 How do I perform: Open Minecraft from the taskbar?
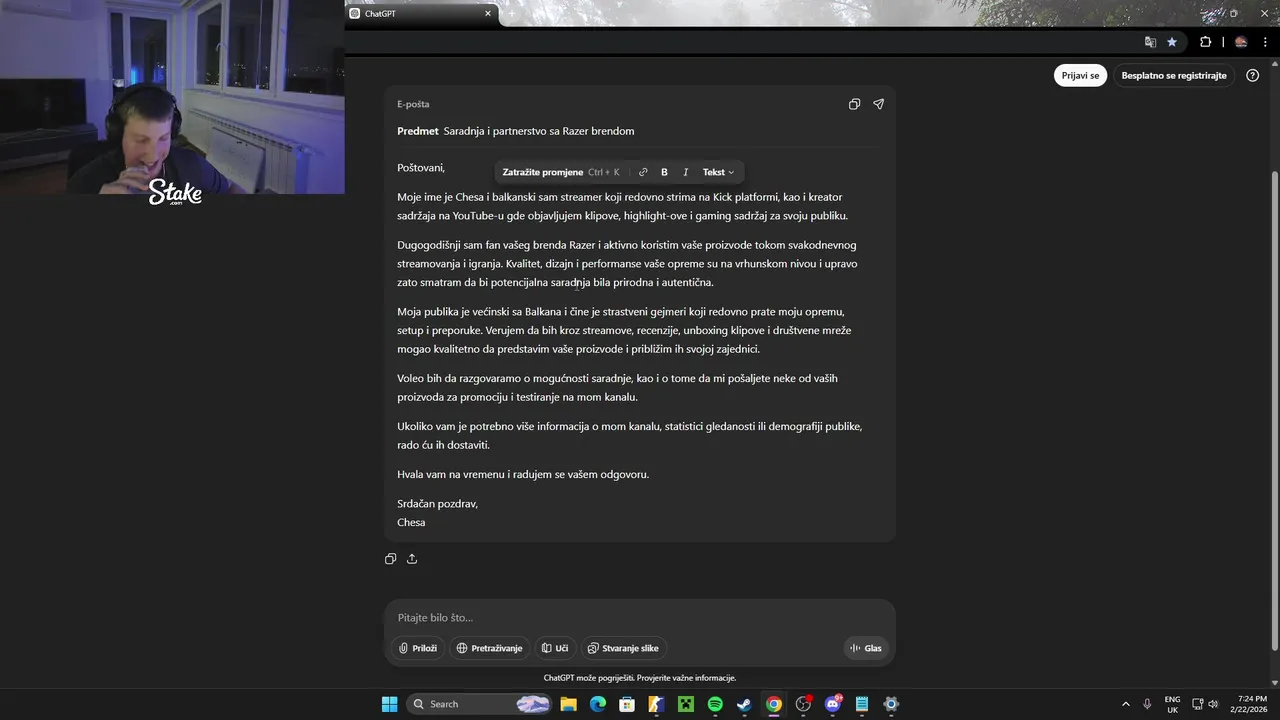pos(686,704)
